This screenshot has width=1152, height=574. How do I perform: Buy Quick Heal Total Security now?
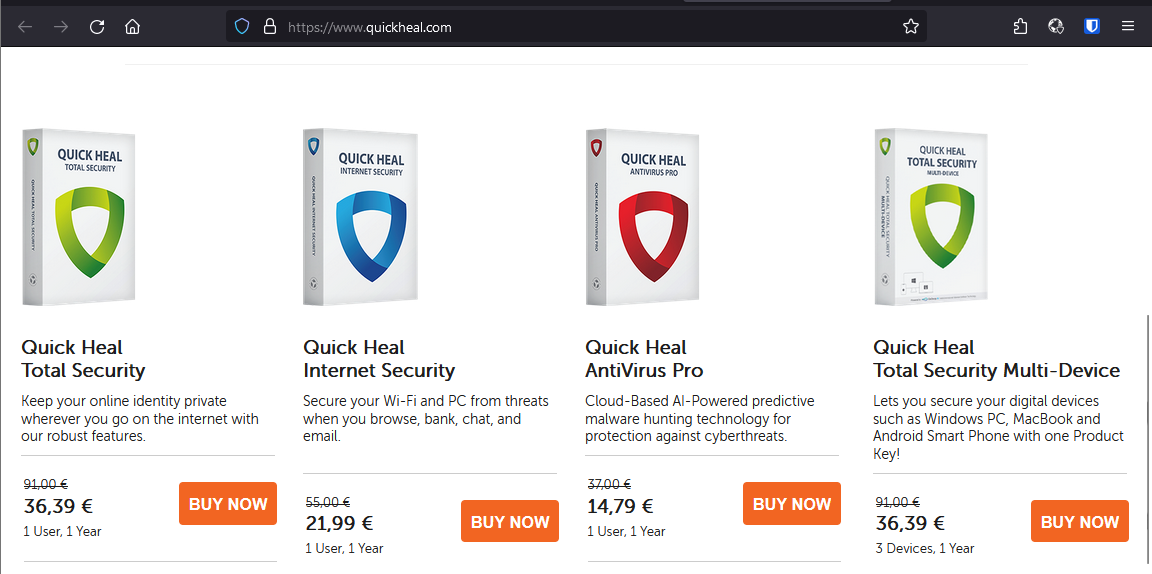(x=228, y=504)
